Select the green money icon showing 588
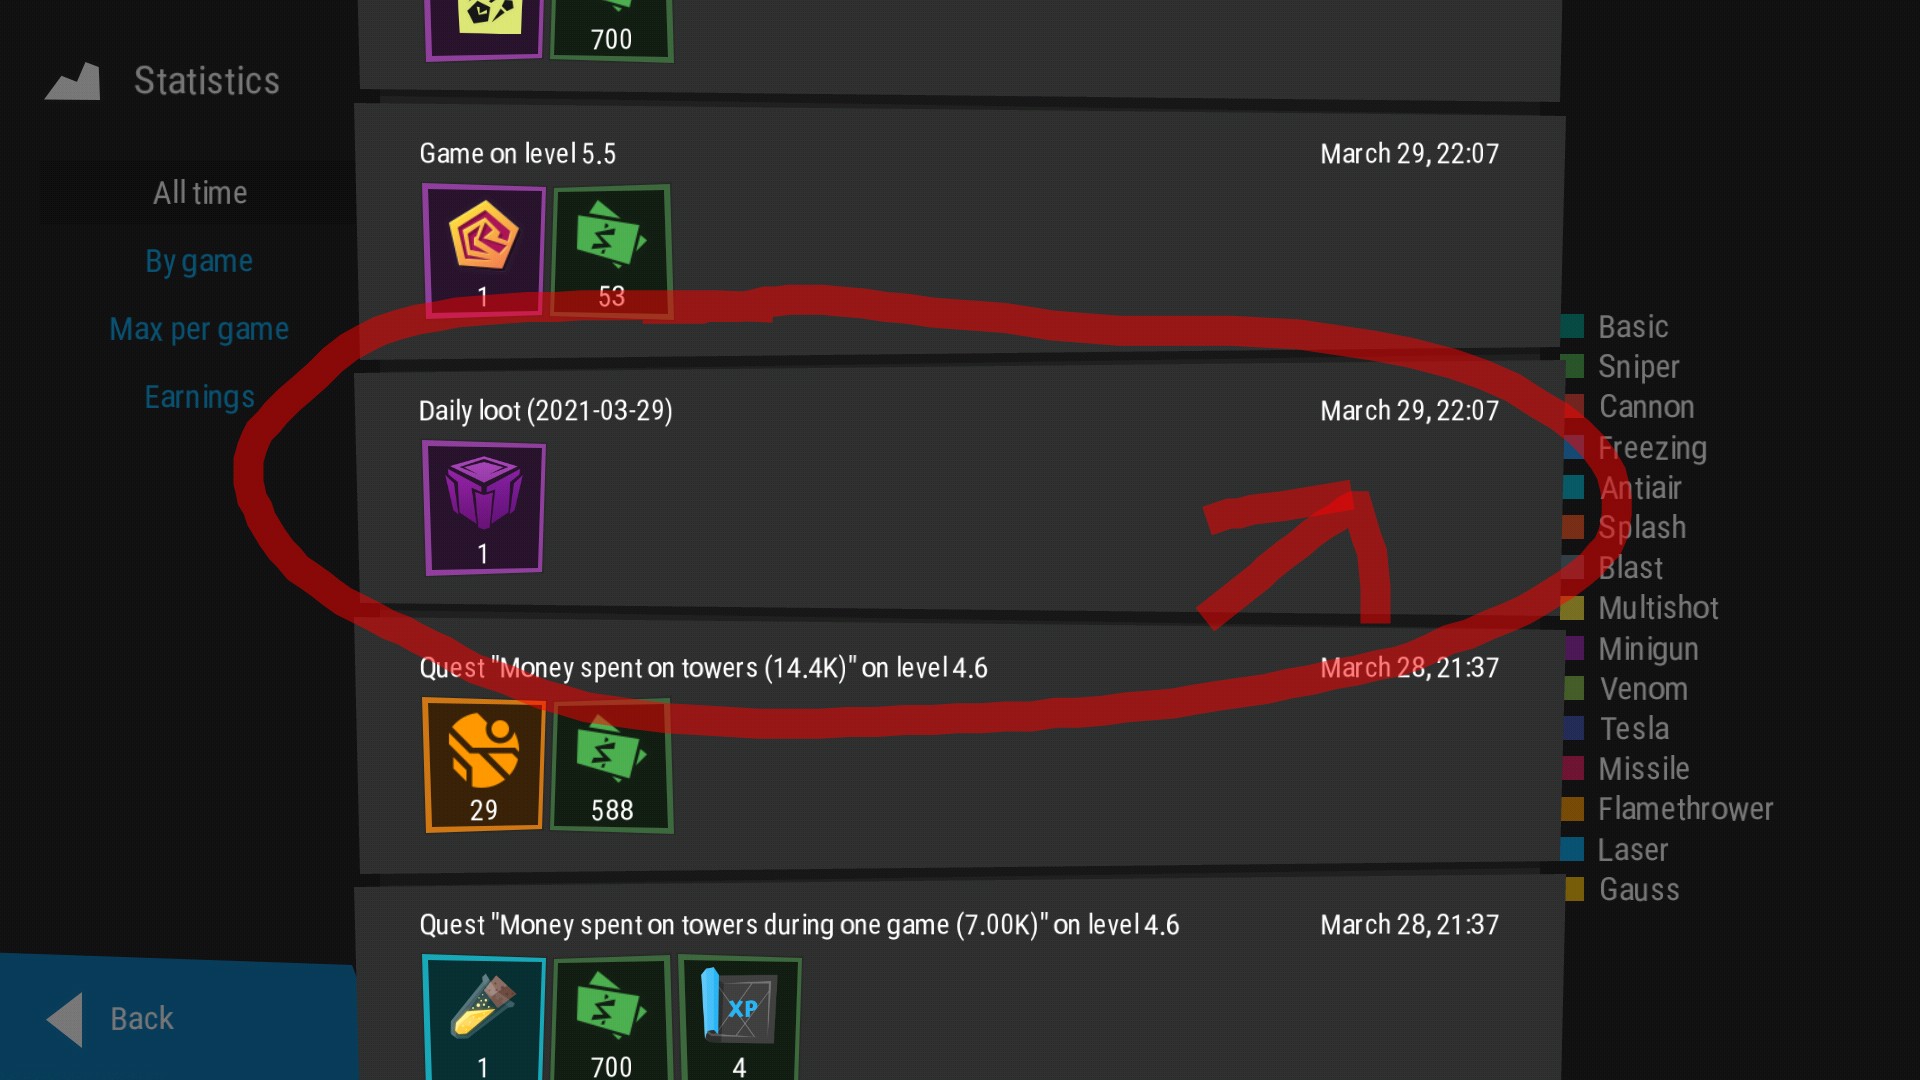 611,765
